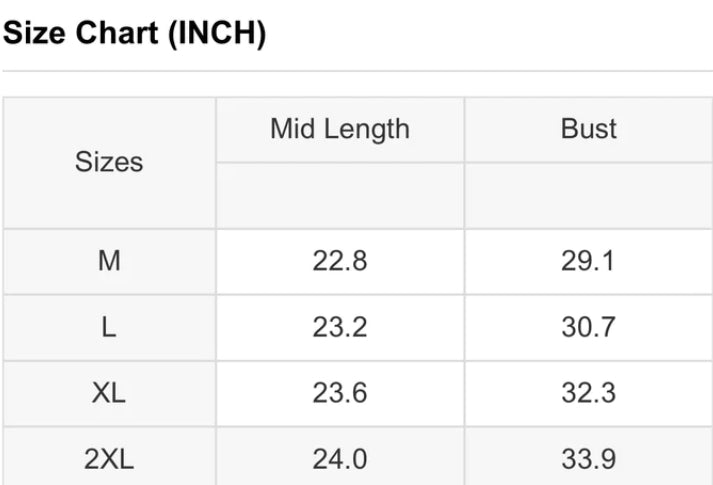Click the Size Chart (INCH) heading

pos(134,33)
